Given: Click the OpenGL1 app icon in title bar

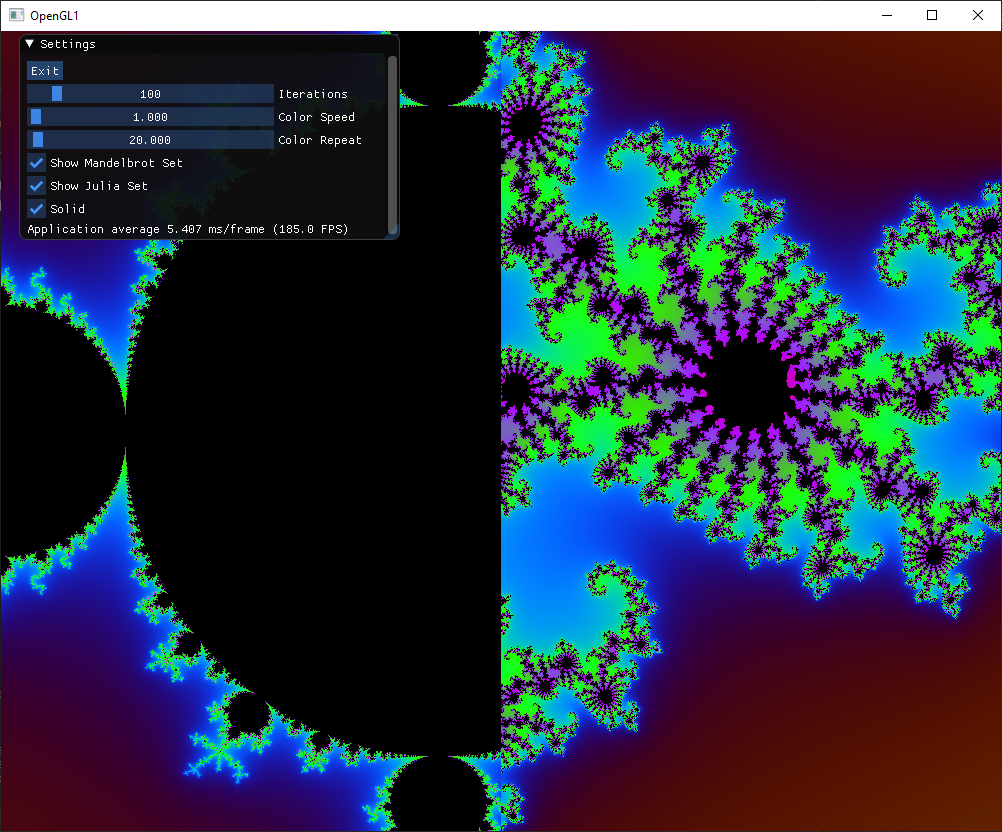Looking at the screenshot, I should click(16, 15).
